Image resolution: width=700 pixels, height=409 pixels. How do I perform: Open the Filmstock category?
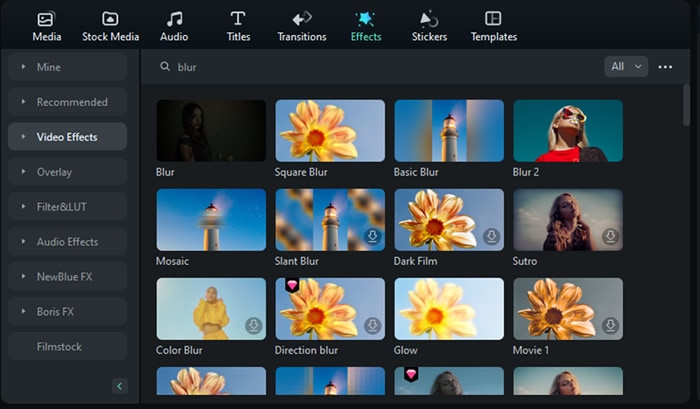(x=67, y=346)
